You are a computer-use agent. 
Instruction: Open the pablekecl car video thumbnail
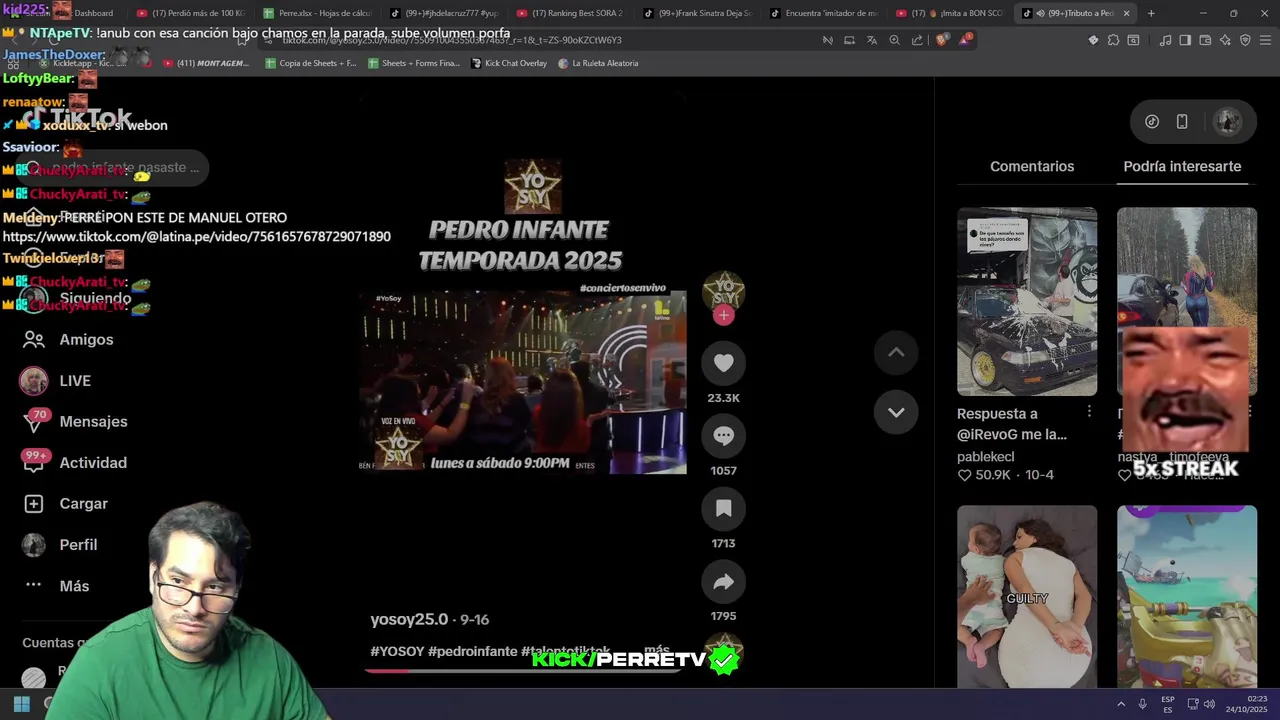coord(1027,301)
